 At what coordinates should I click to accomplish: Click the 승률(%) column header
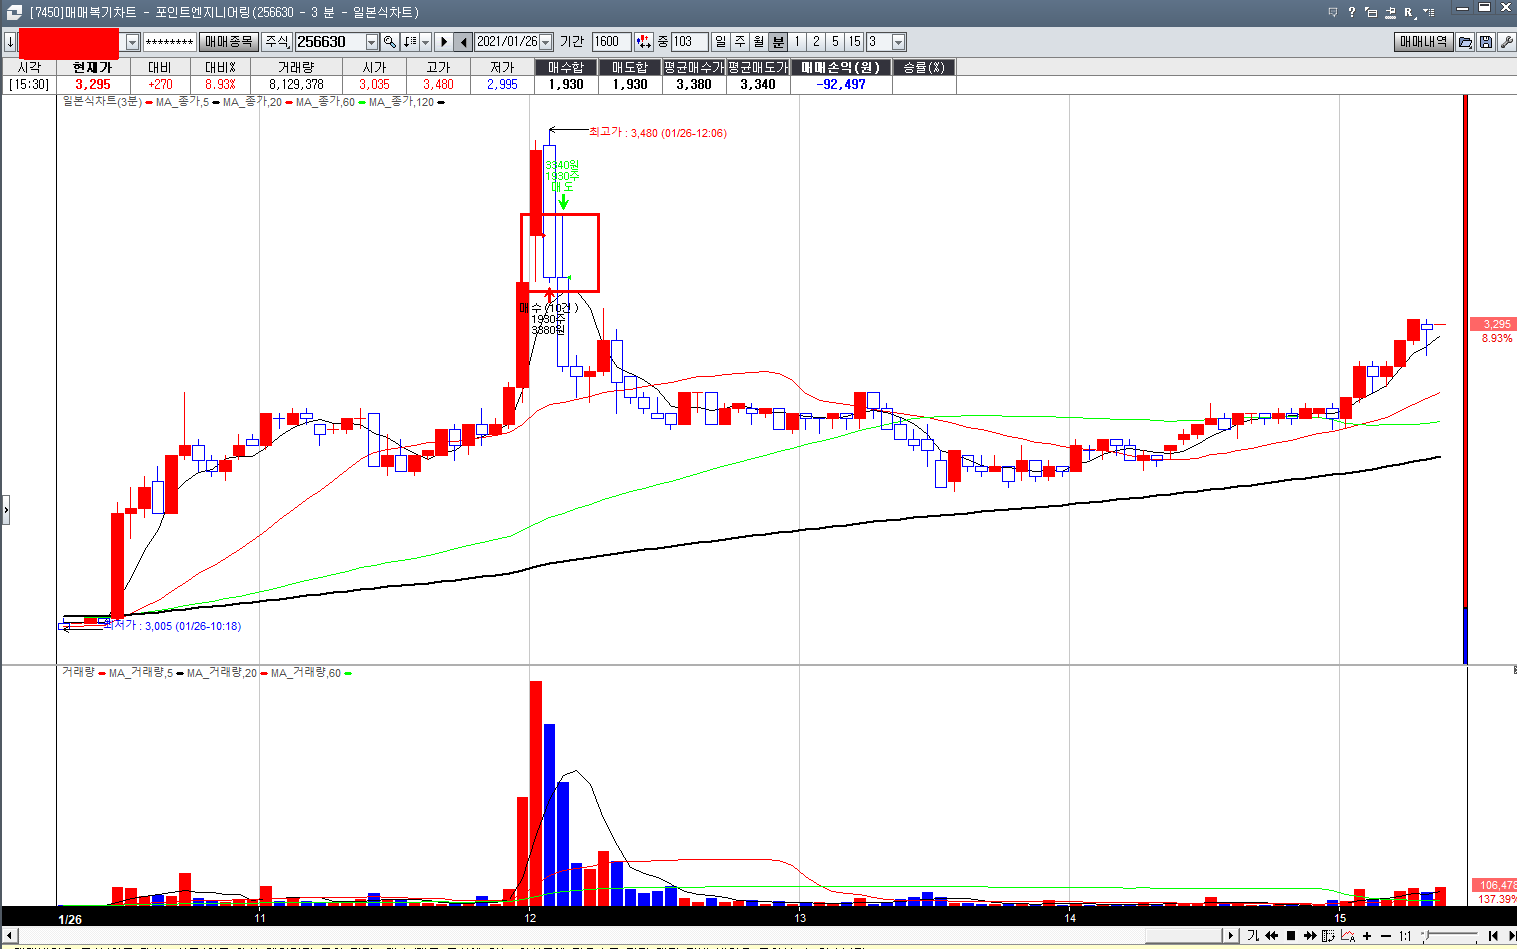click(x=924, y=67)
